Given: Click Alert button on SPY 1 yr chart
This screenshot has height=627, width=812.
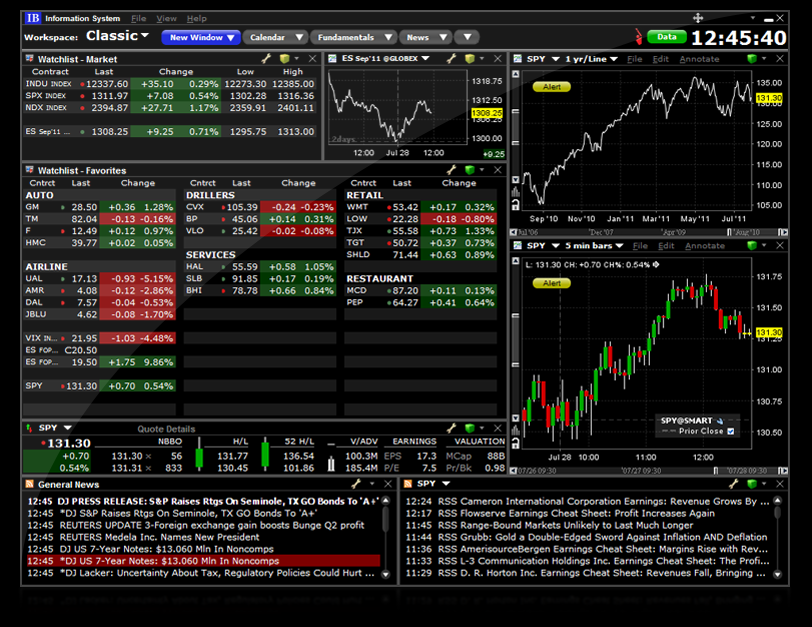Looking at the screenshot, I should [552, 87].
